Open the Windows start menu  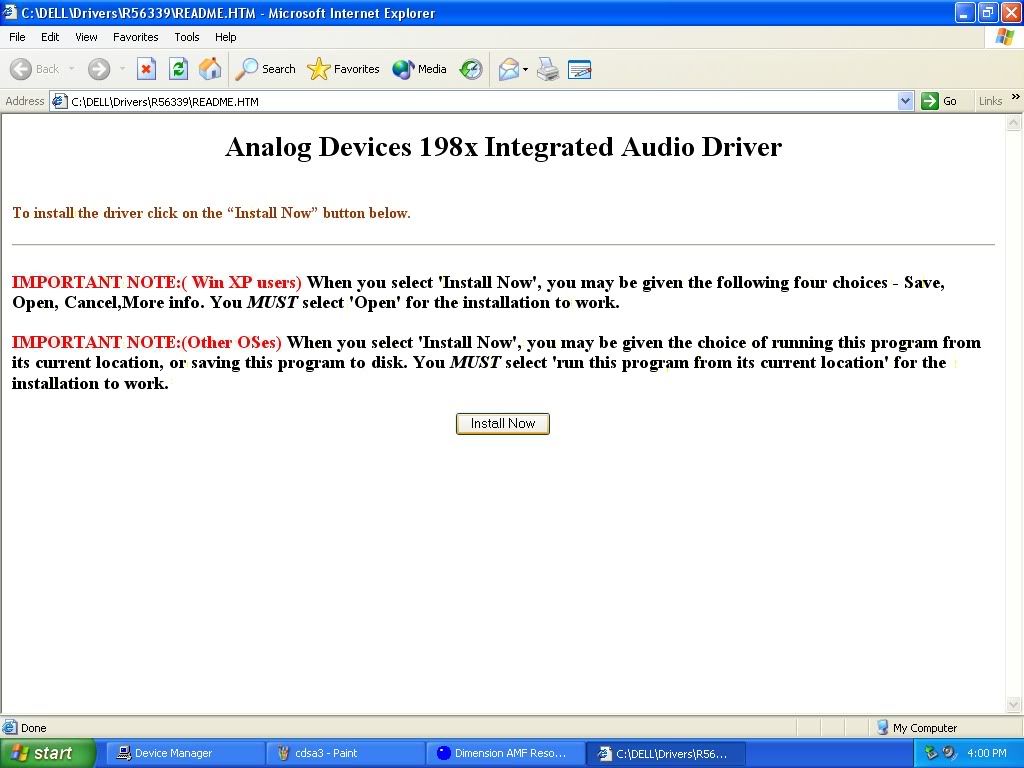[47, 753]
